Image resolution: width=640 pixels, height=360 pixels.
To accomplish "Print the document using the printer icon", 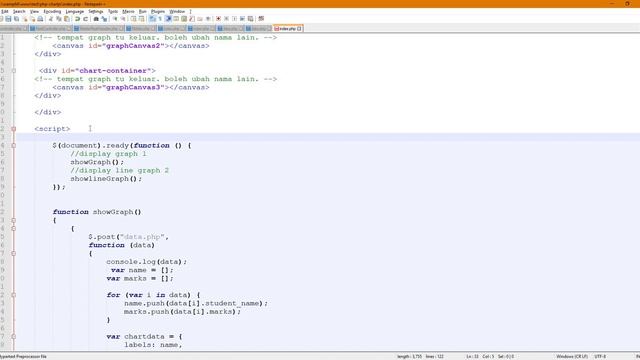I will click(40, 19).
